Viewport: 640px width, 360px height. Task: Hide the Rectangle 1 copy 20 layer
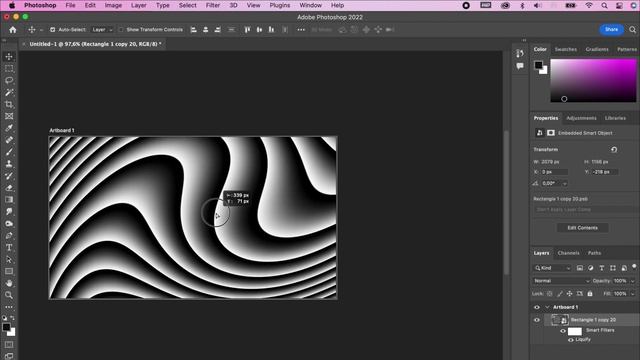point(537,320)
